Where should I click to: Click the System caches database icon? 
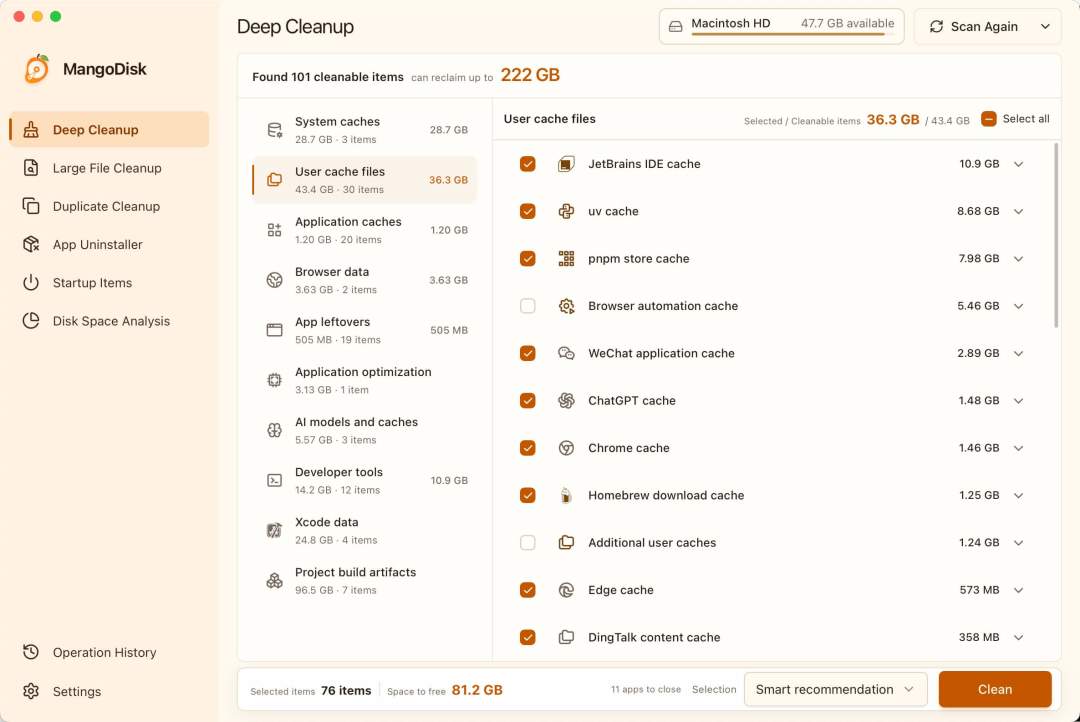click(274, 130)
